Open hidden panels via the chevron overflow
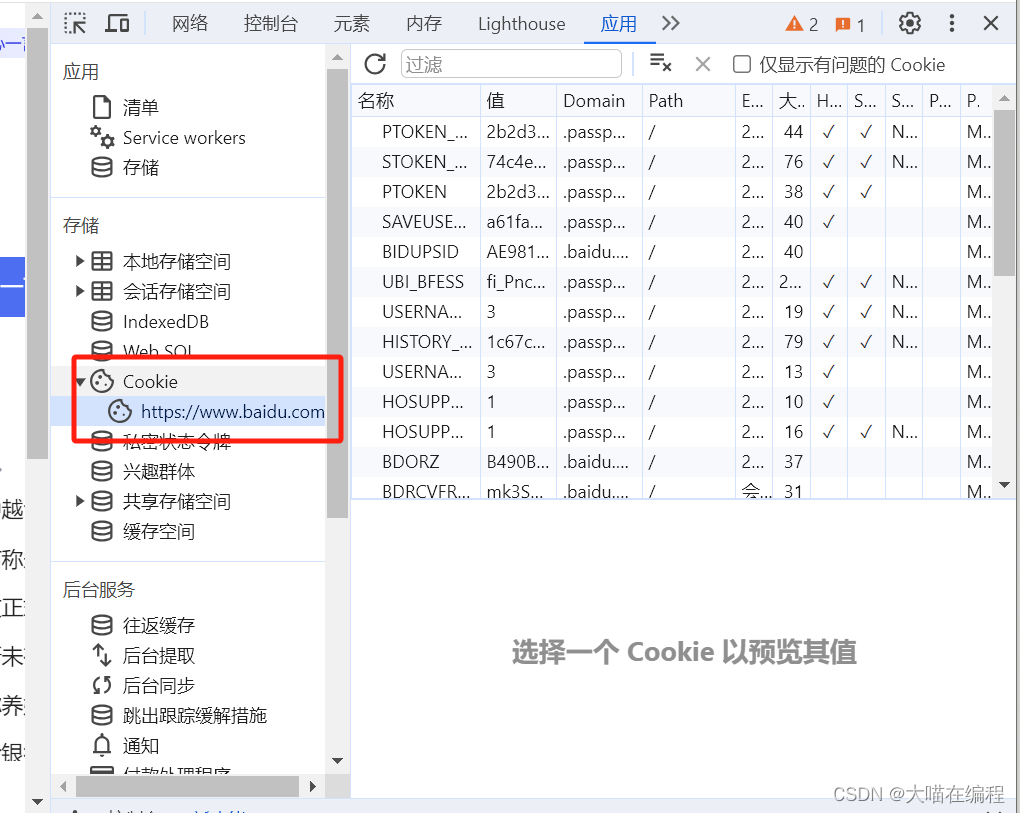The image size is (1020, 813). 670,23
